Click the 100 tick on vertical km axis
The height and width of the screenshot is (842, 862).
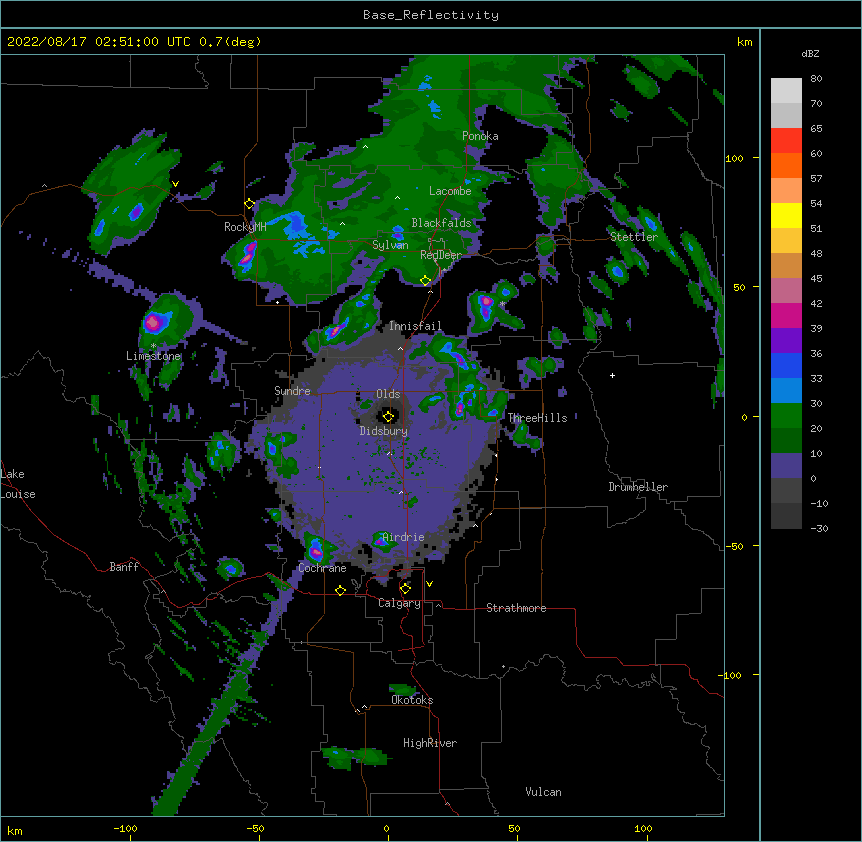coord(734,158)
